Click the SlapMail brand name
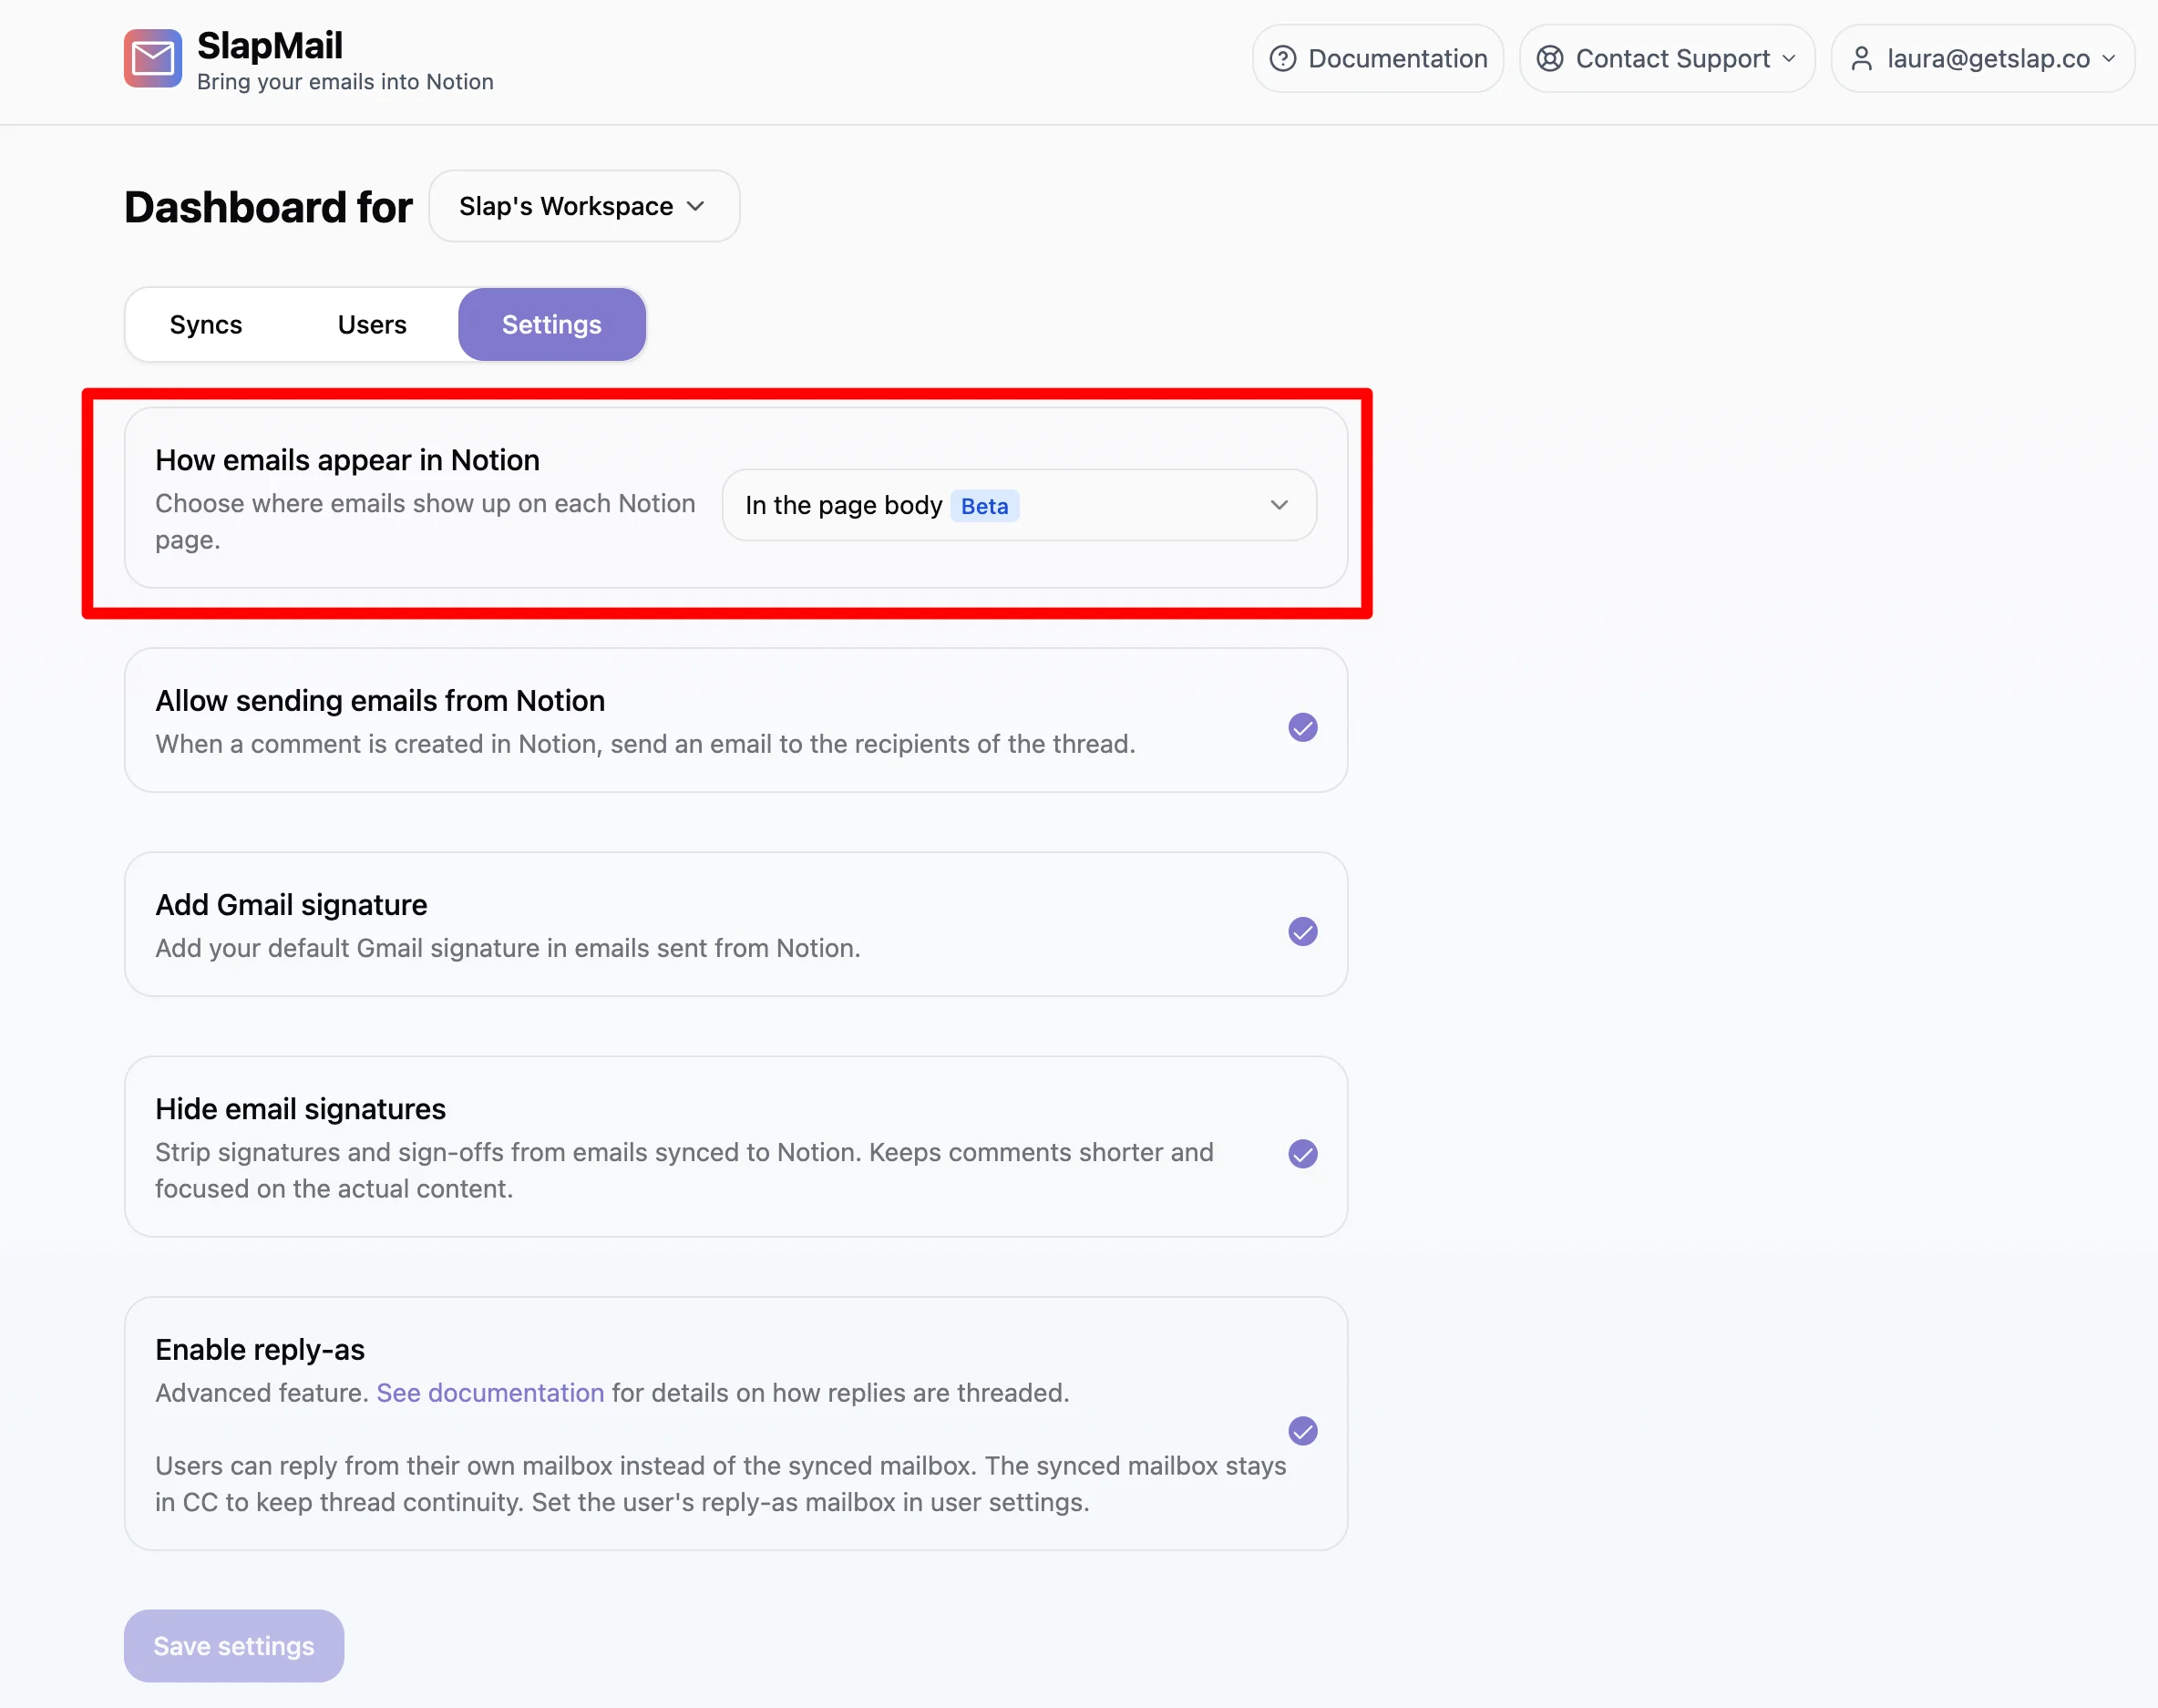The image size is (2158, 1708). coord(270,46)
